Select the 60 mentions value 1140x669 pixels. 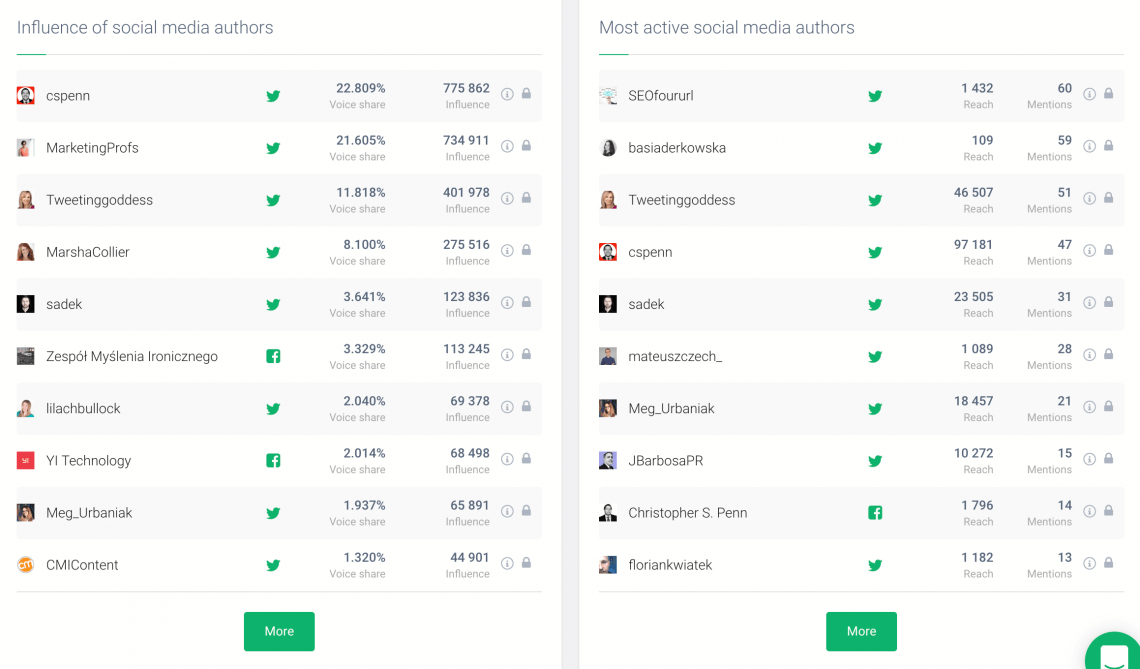coord(1064,88)
